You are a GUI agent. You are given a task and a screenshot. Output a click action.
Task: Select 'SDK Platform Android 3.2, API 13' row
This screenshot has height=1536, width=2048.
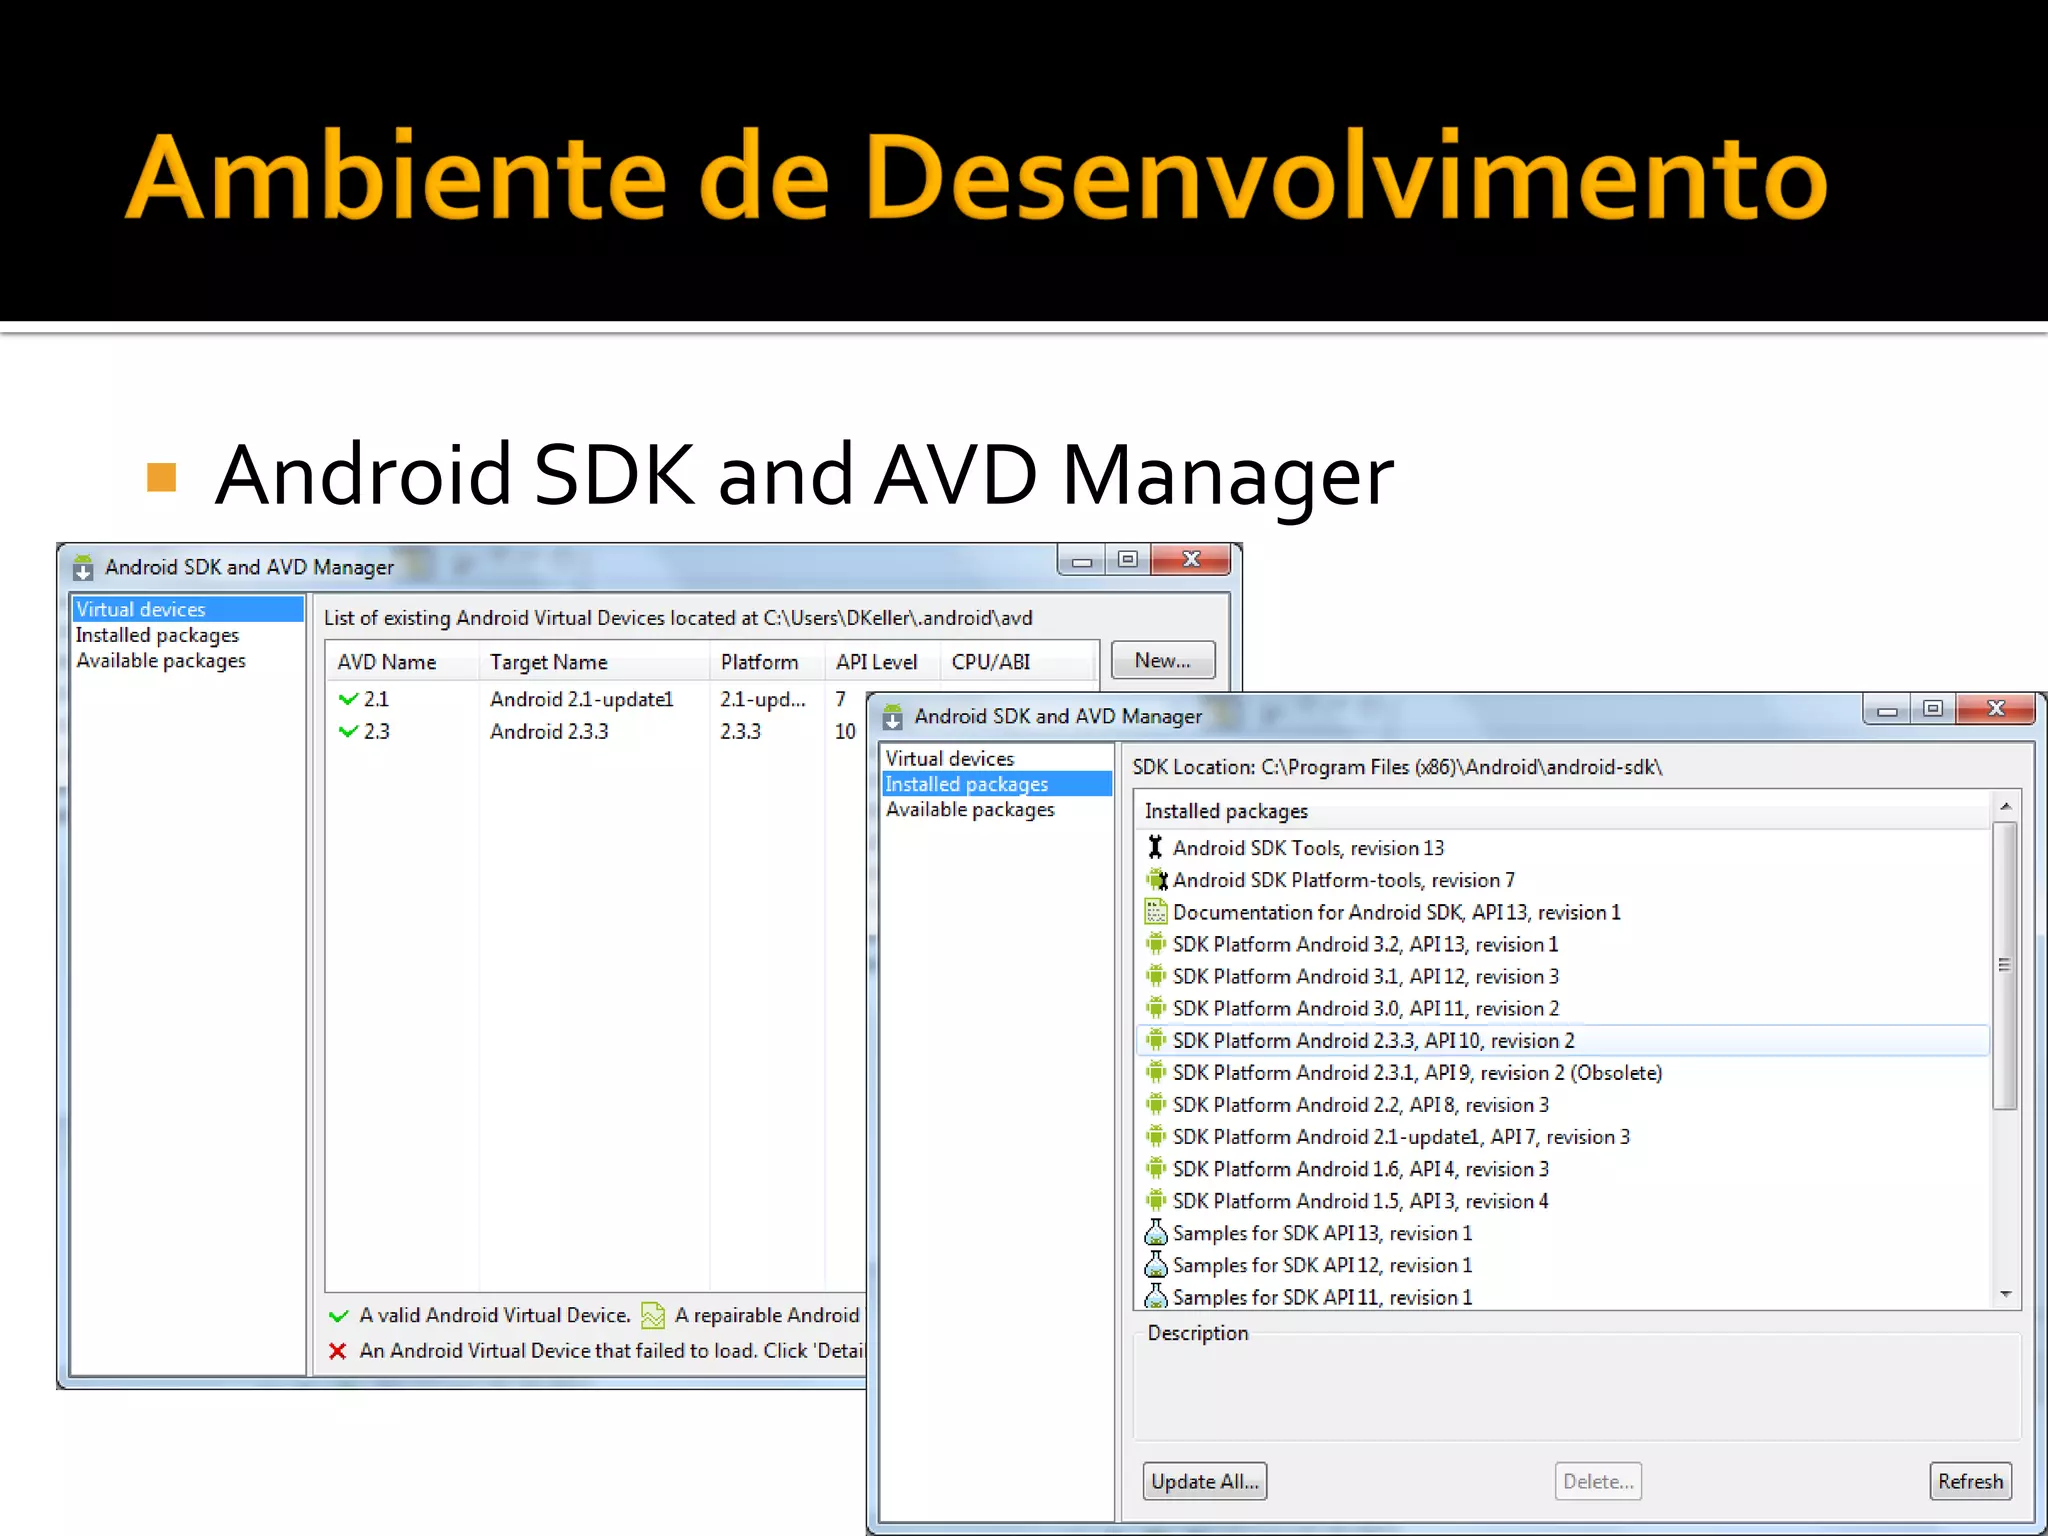pos(1562,944)
